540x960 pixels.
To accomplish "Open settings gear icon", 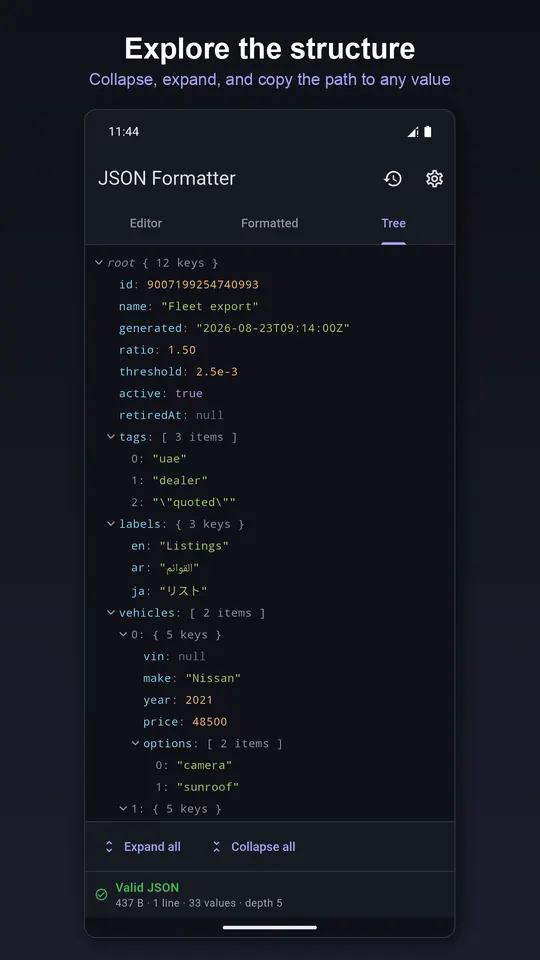I will click(434, 179).
